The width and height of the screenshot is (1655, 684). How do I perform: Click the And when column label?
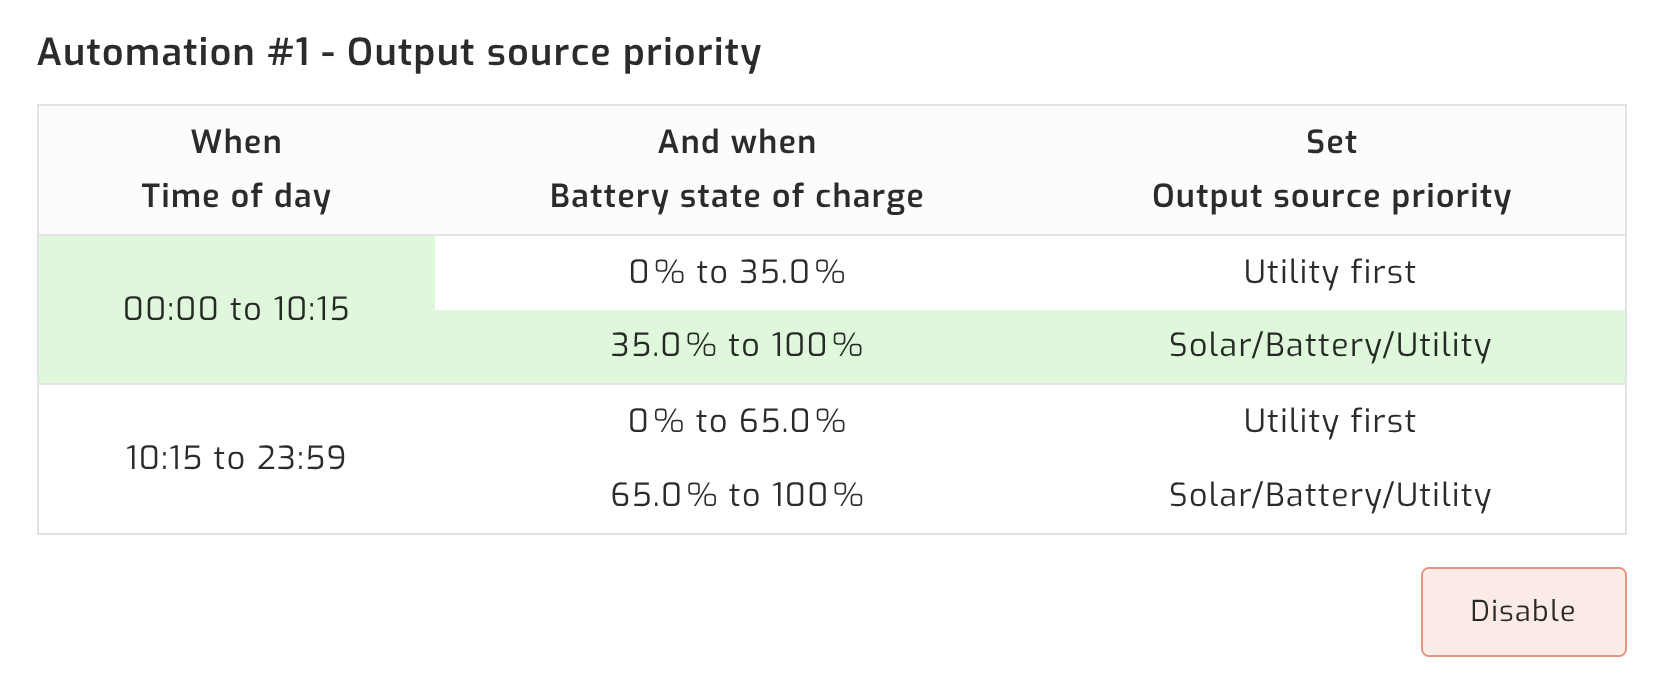click(737, 141)
